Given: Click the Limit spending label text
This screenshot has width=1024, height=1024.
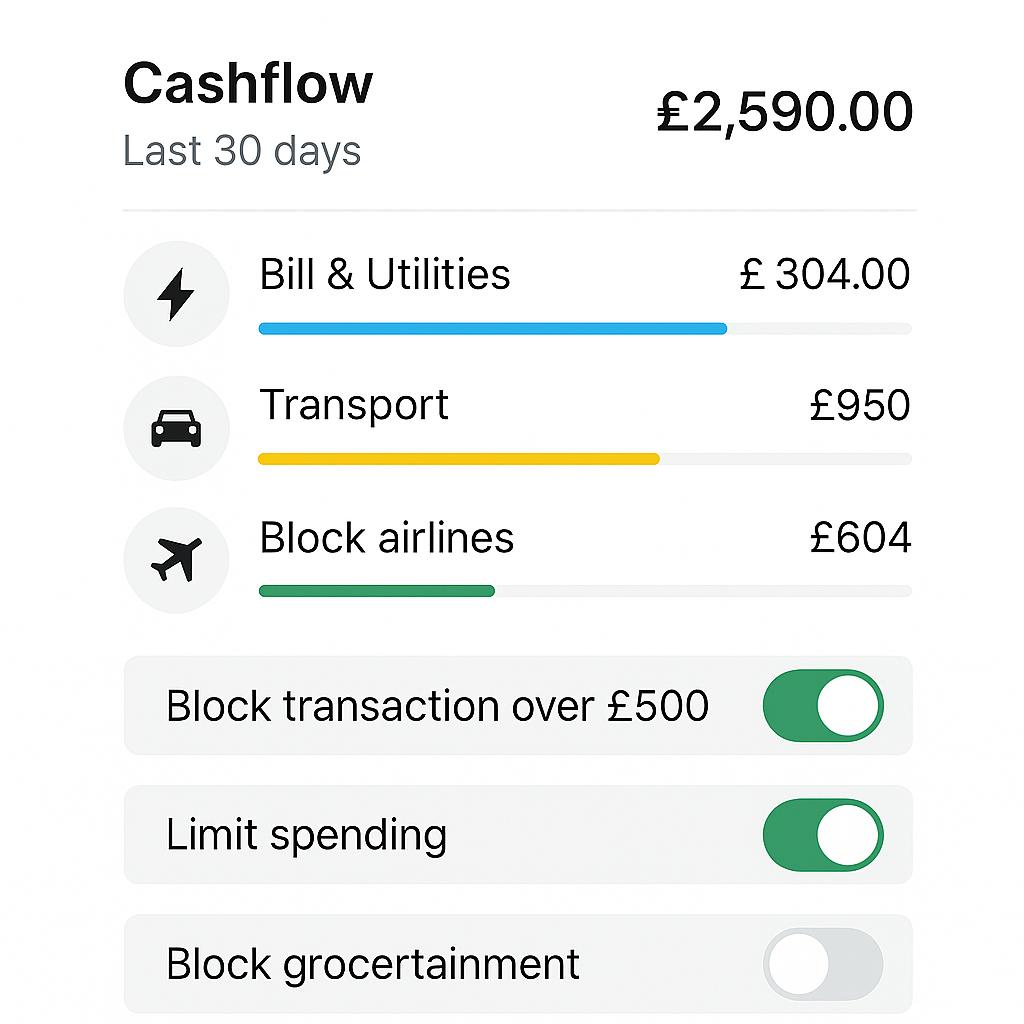Looking at the screenshot, I should pos(306,835).
